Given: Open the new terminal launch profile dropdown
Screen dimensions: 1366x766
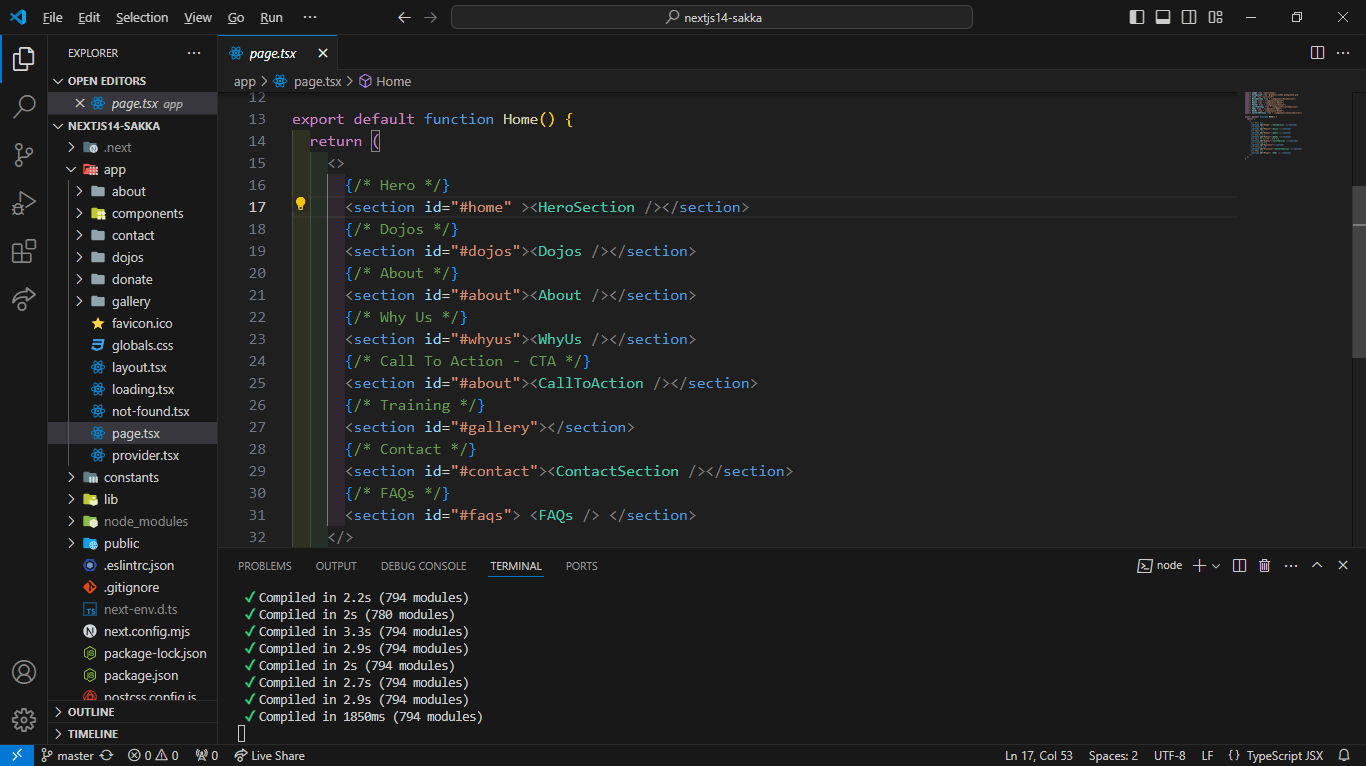Looking at the screenshot, I should (1216, 566).
